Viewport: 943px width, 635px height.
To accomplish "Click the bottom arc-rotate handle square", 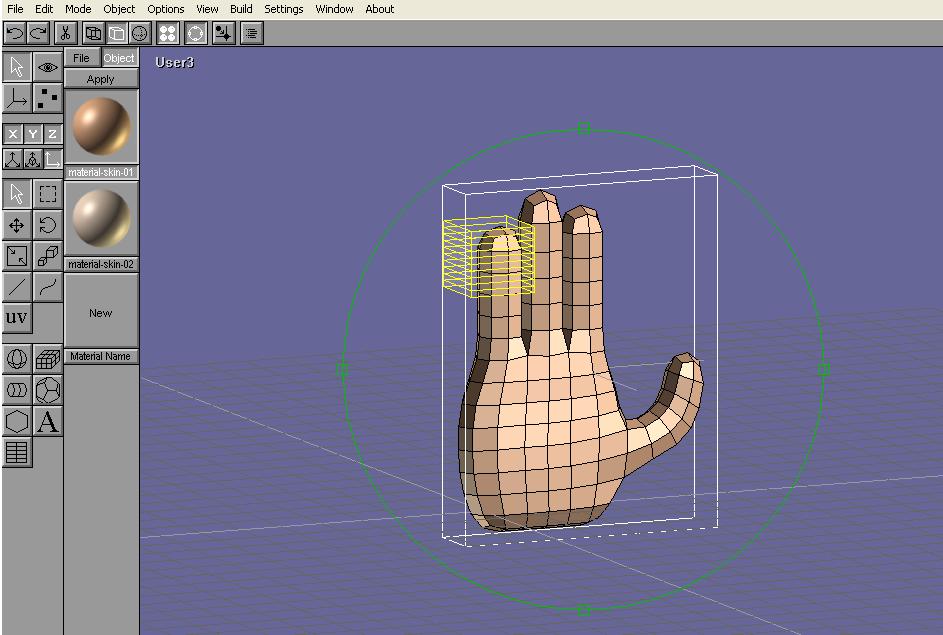I will (583, 610).
